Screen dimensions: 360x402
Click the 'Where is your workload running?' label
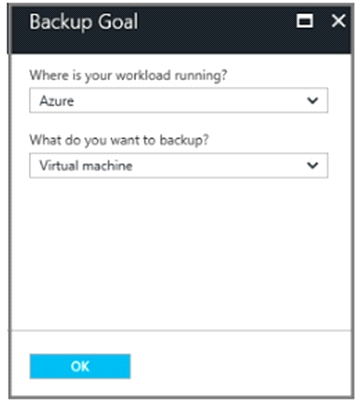pos(128,75)
